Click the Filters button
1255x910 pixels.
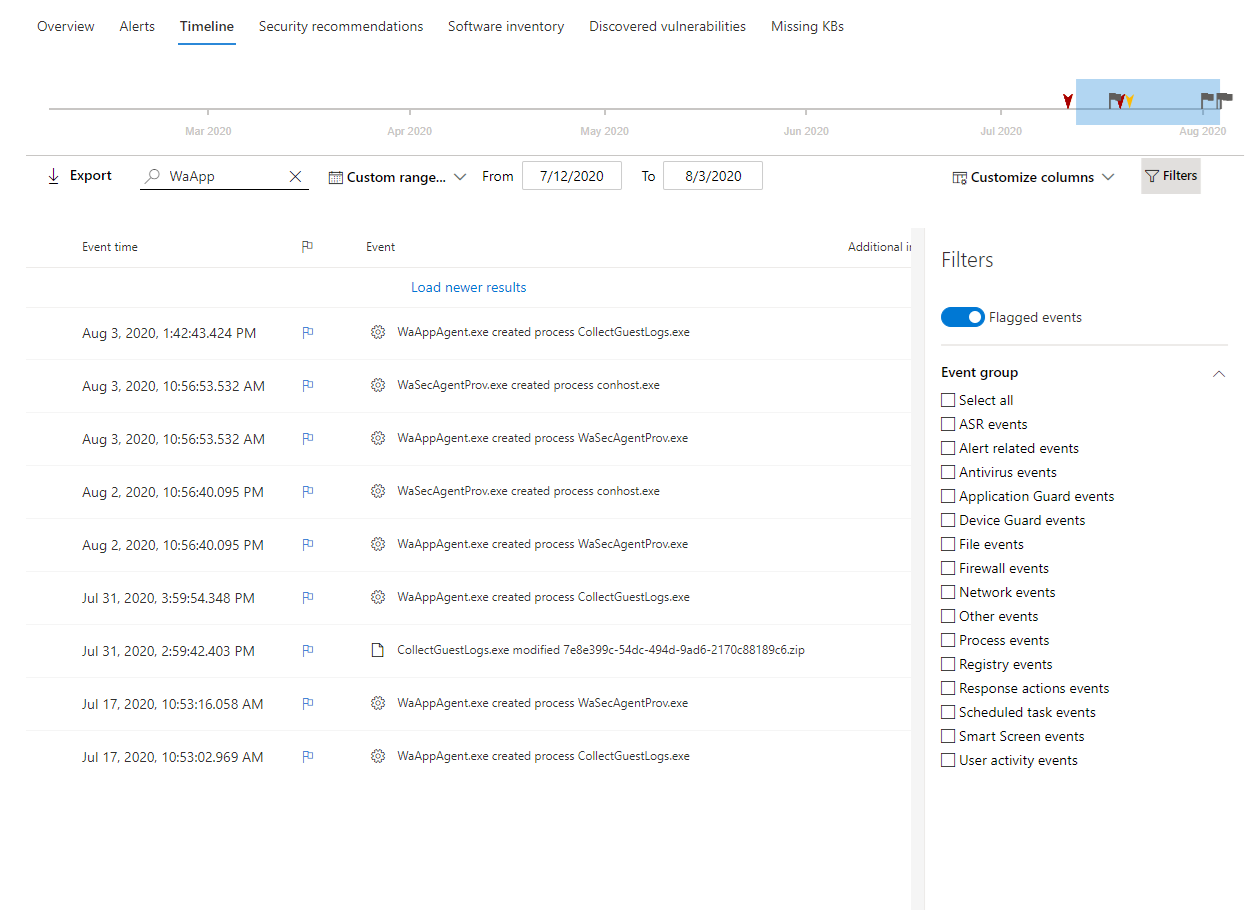click(1171, 175)
